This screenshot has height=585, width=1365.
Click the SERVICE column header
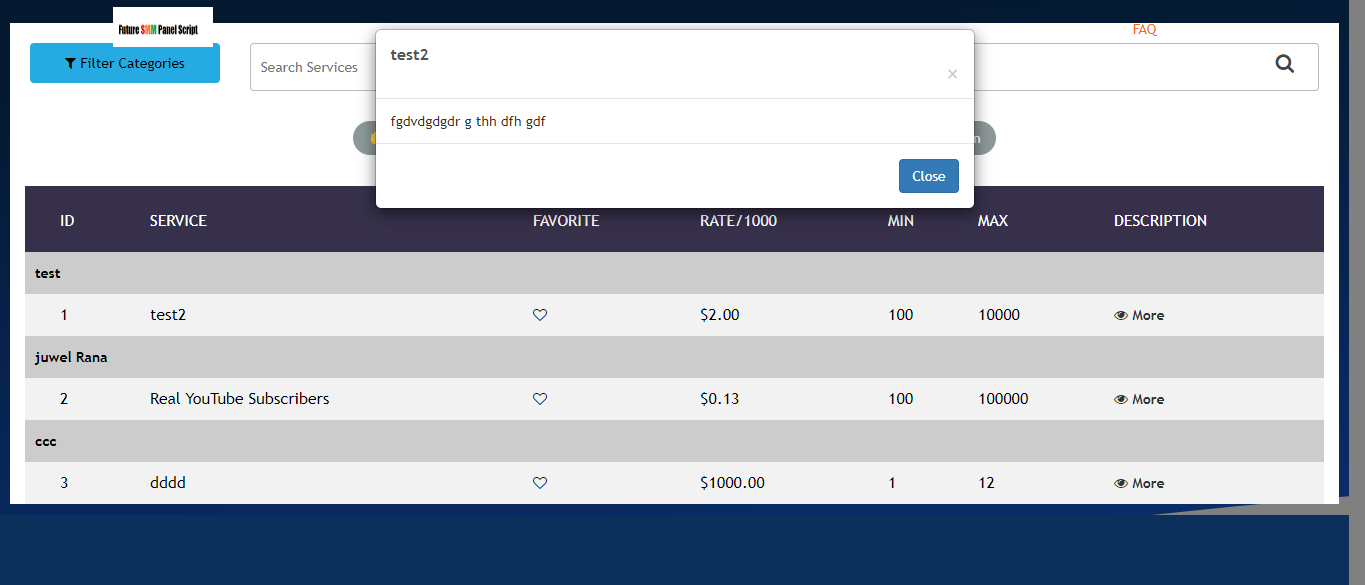pos(178,221)
